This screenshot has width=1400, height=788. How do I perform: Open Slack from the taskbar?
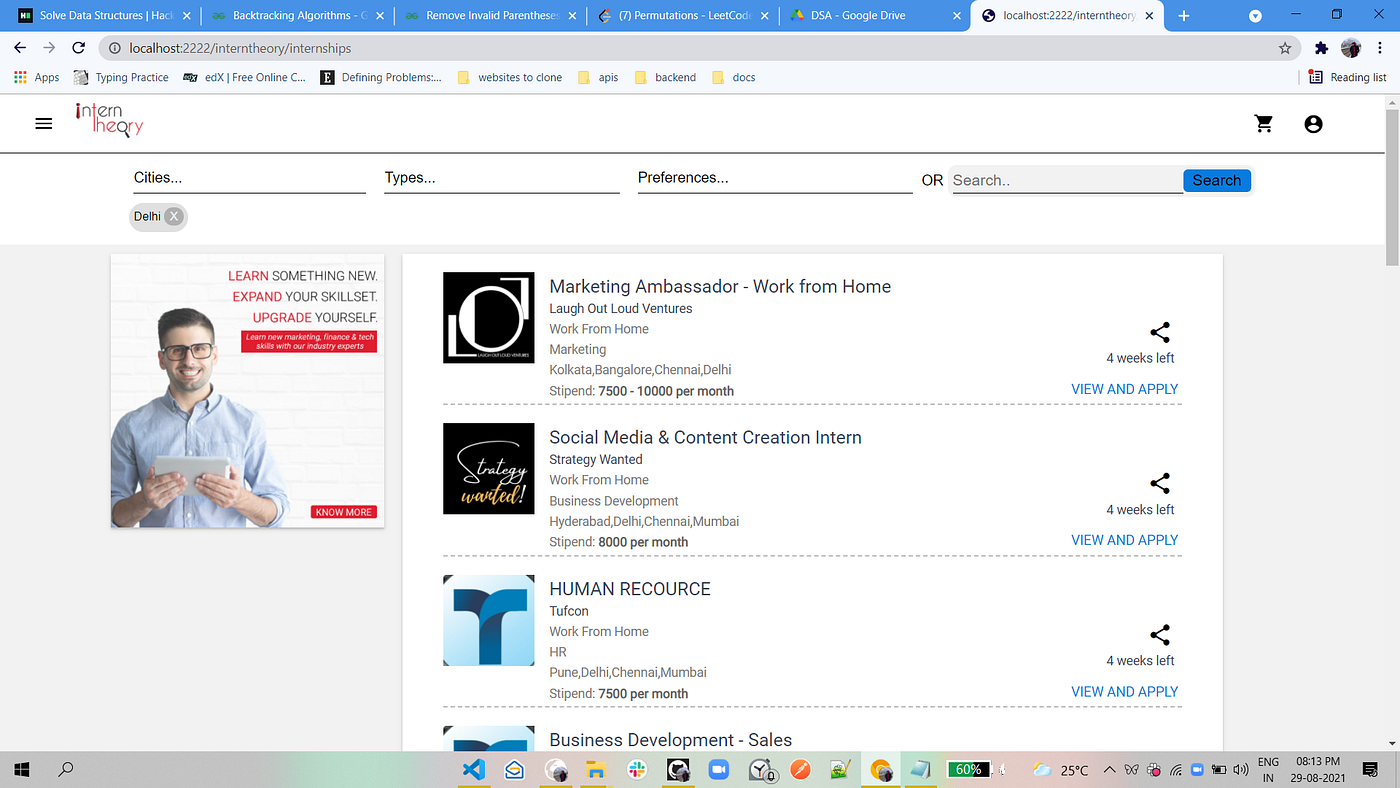coord(637,769)
